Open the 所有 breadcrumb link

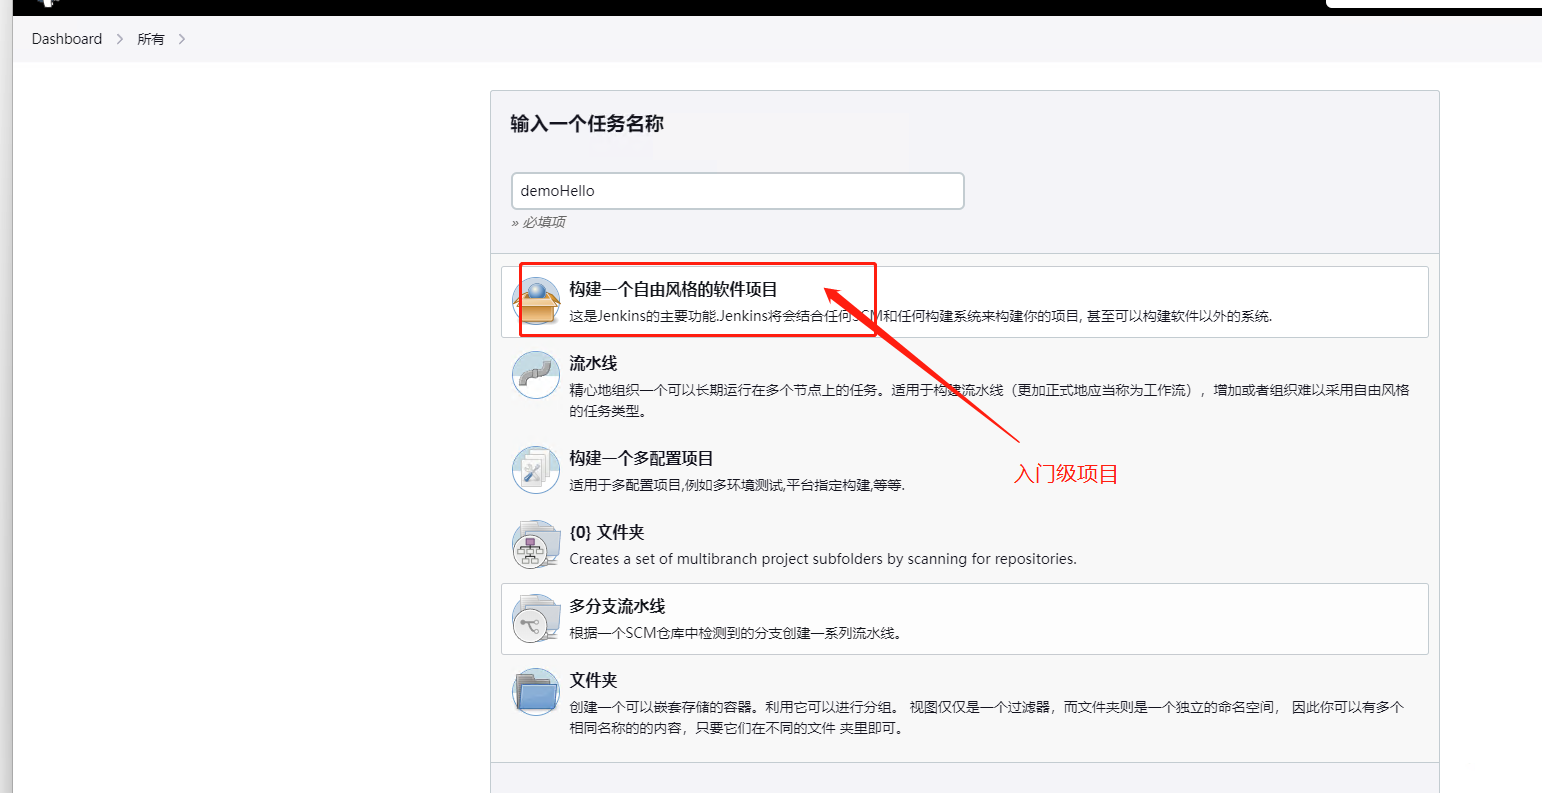(151, 39)
